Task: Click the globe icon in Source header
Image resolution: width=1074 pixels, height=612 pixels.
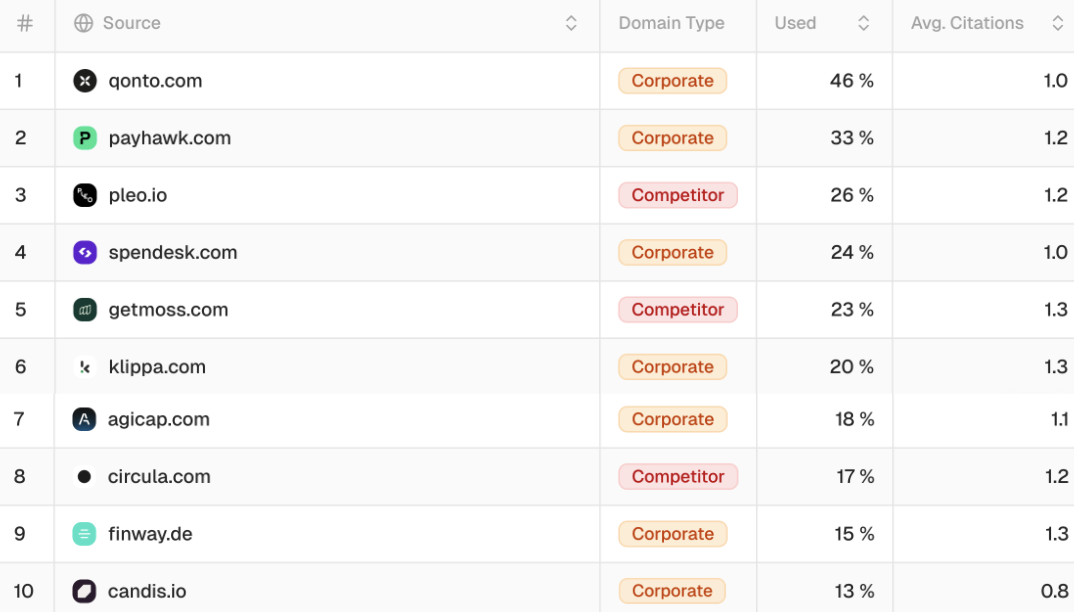Action: pyautogui.click(x=84, y=23)
